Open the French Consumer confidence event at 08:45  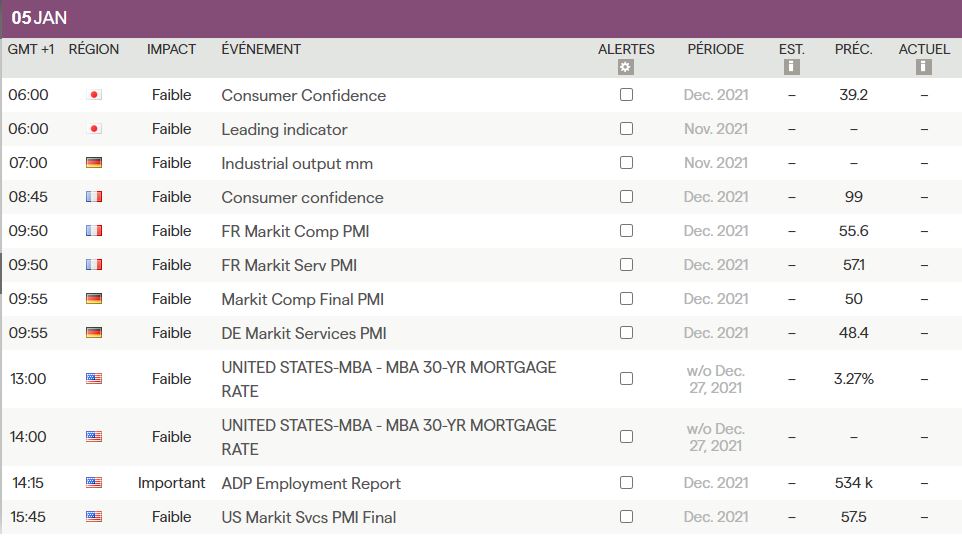coord(302,197)
